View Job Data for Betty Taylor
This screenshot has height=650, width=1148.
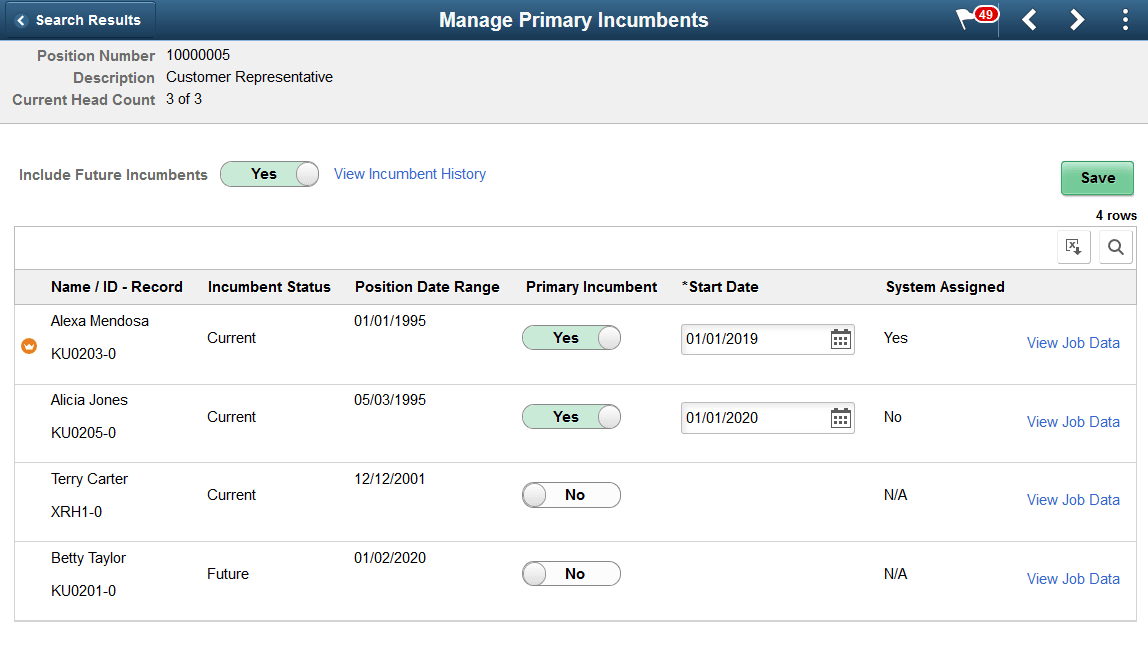[1073, 578]
